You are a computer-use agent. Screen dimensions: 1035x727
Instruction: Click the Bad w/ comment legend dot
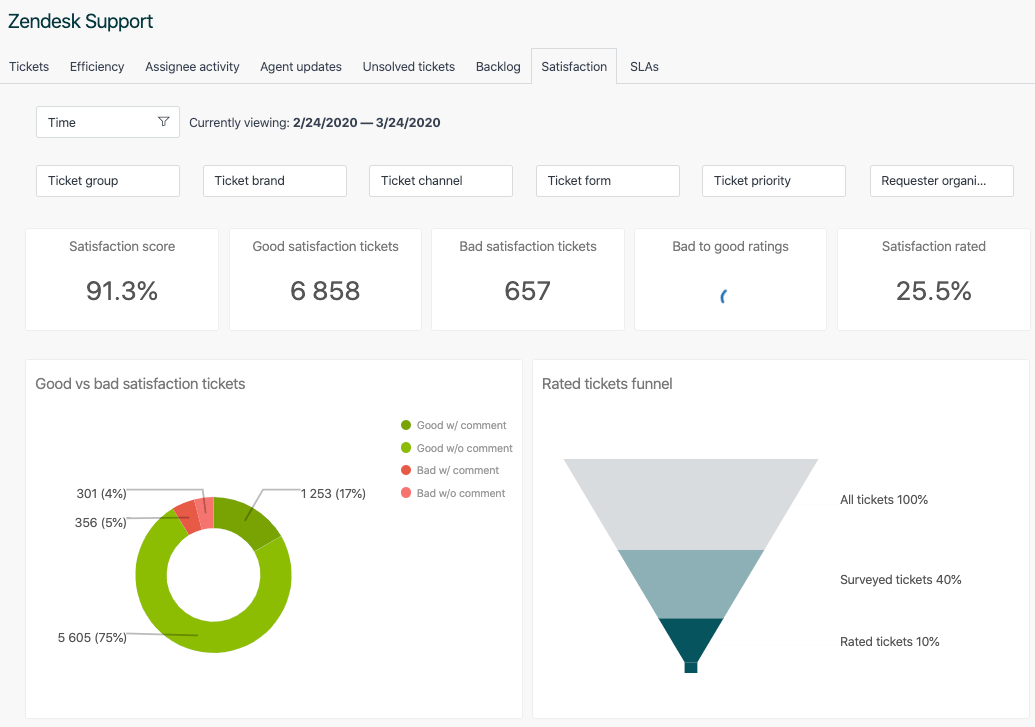404,470
